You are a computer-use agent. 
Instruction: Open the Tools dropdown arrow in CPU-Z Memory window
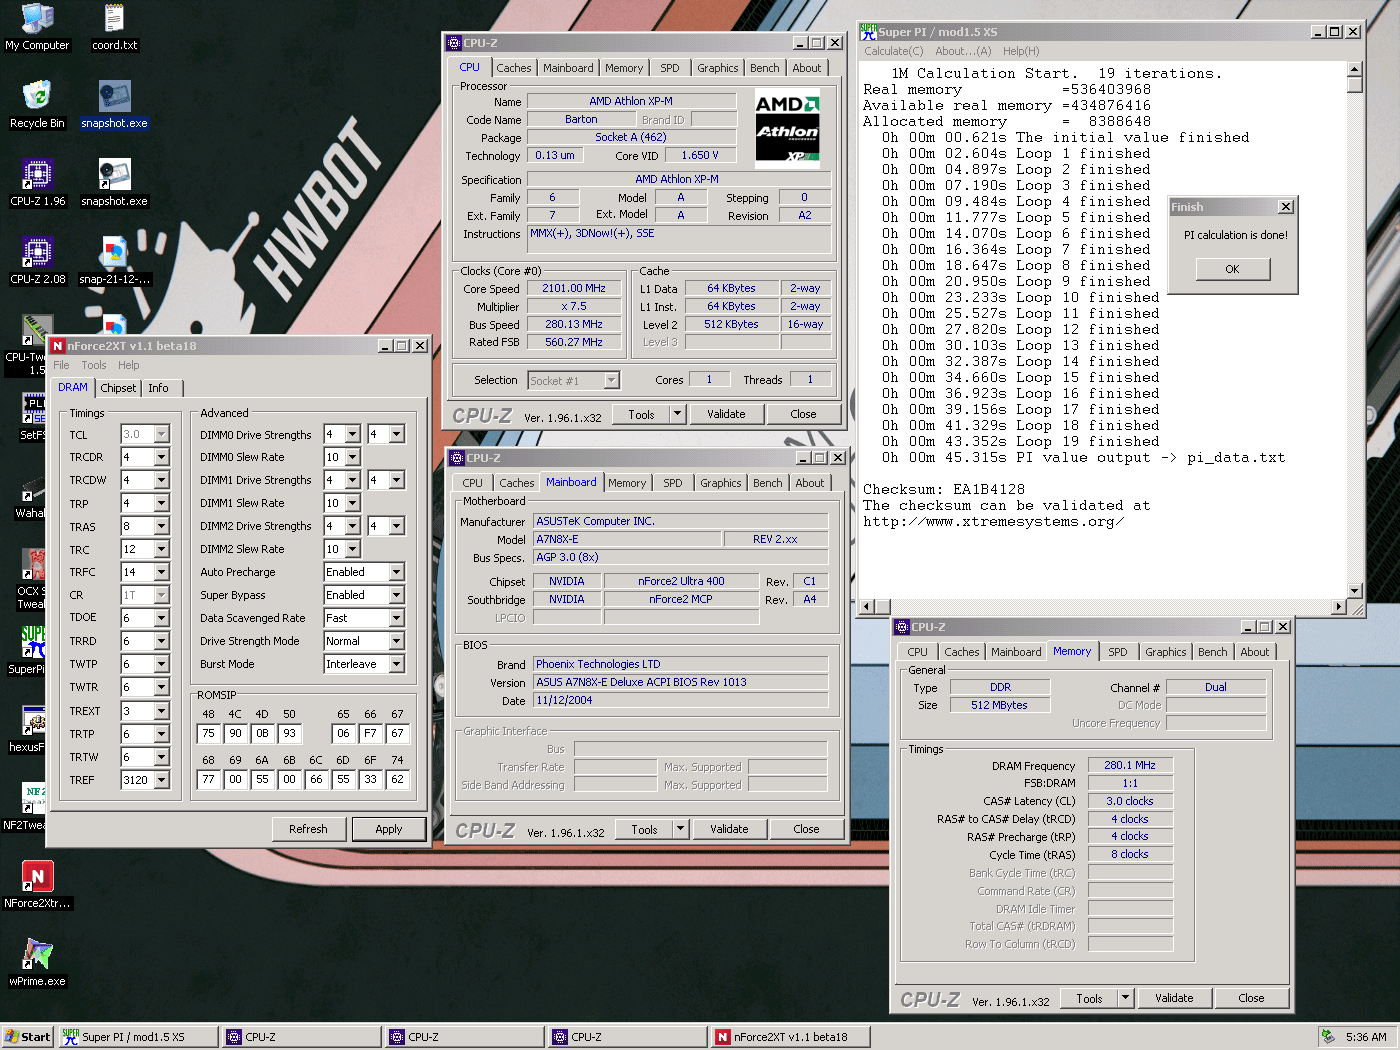1124,998
